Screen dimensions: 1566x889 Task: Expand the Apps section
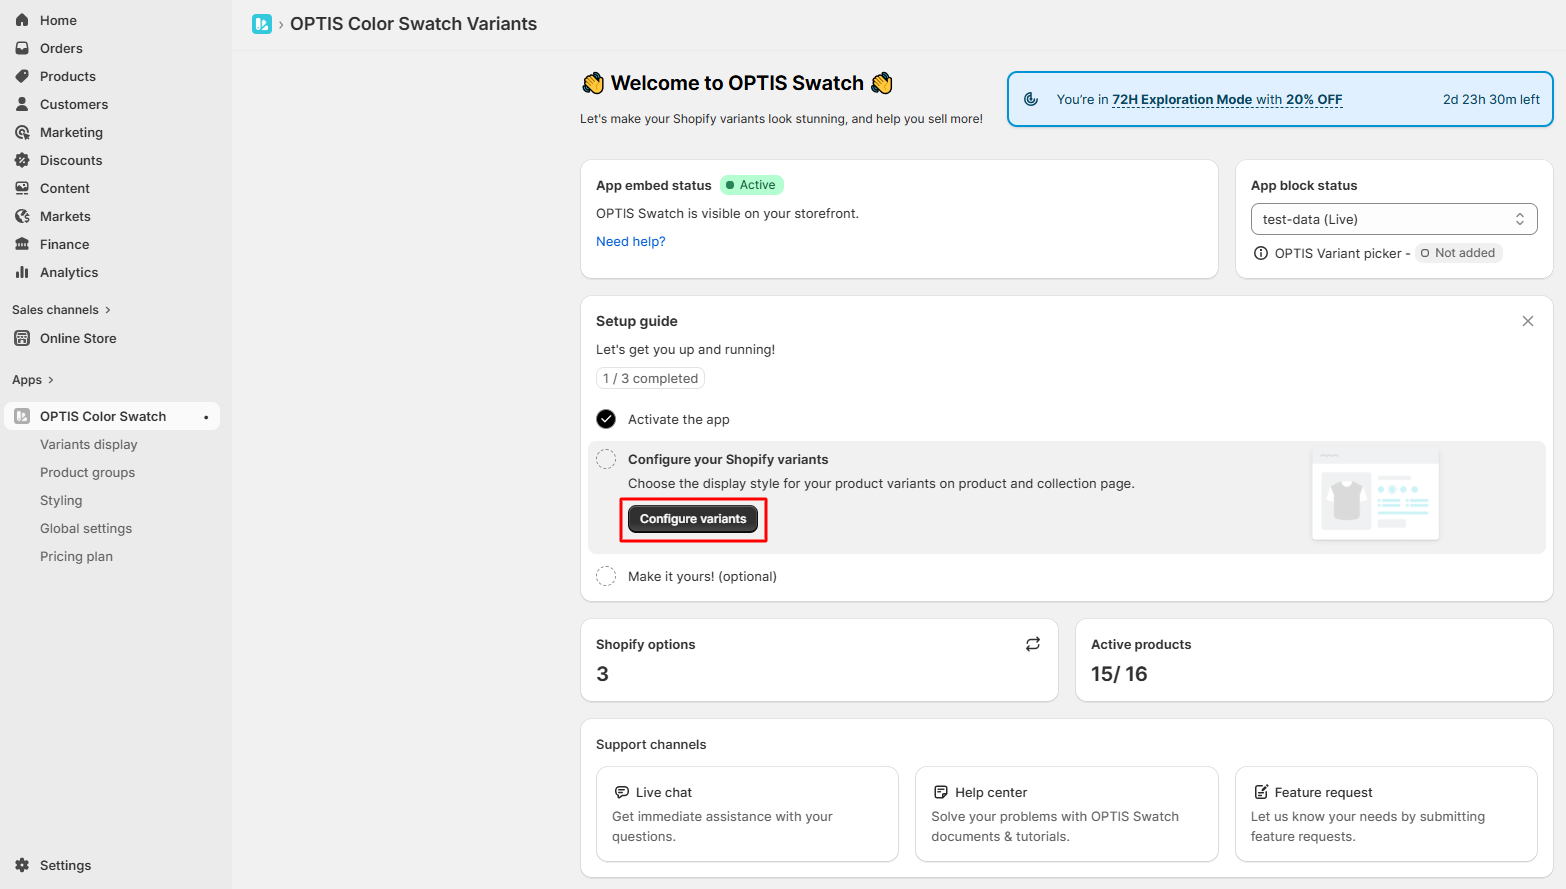pyautogui.click(x=33, y=380)
